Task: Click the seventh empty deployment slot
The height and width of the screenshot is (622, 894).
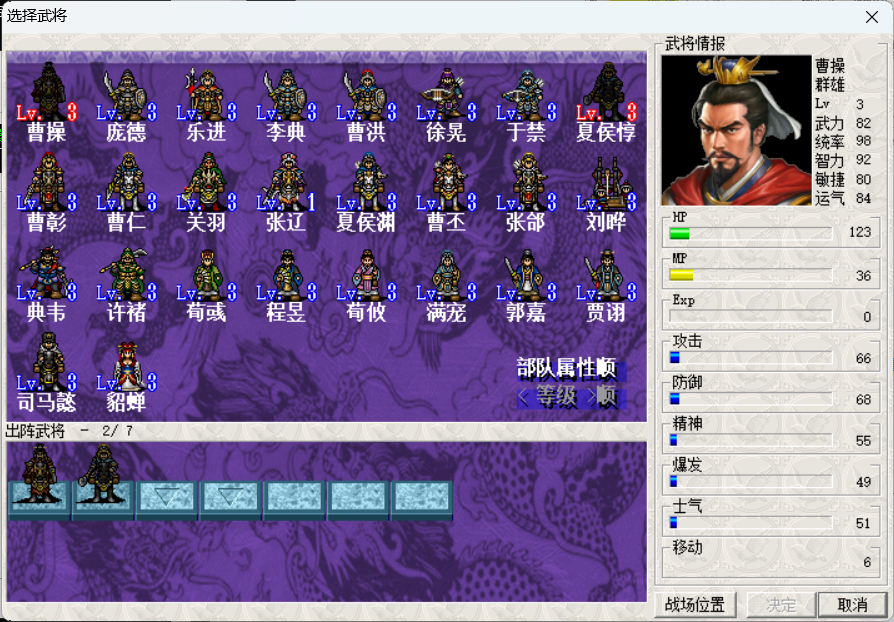Action: point(422,499)
